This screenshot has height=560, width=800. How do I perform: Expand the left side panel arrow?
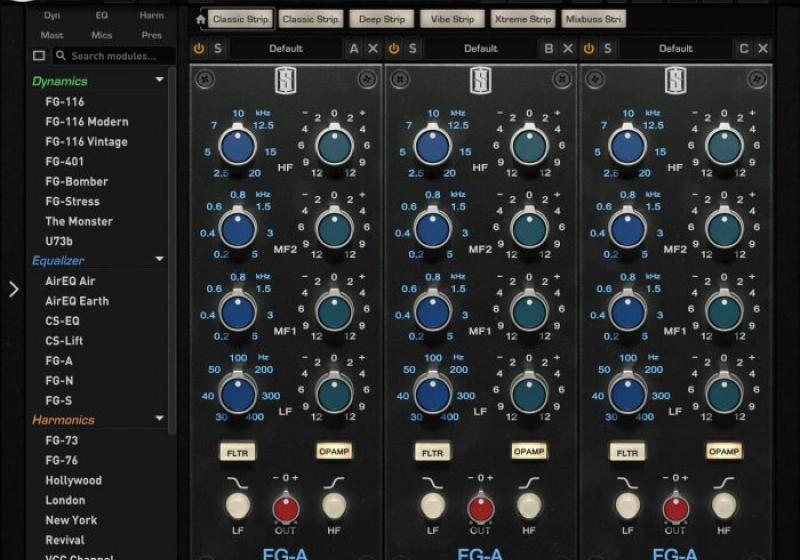13,289
